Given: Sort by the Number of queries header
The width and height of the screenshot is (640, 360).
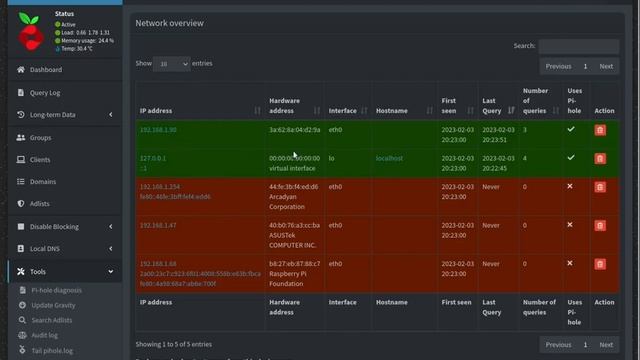Looking at the screenshot, I should (x=541, y=101).
